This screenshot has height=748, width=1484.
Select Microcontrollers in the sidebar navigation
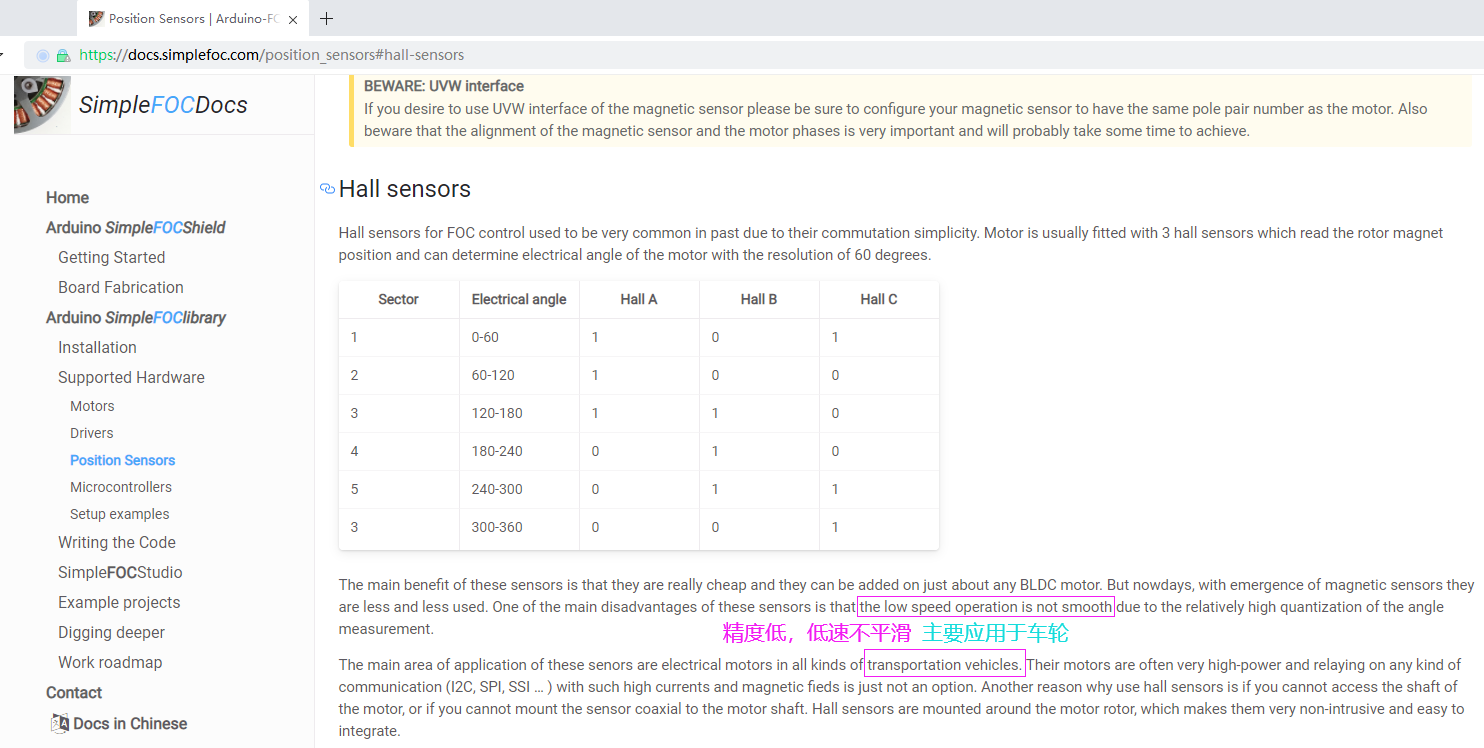121,486
